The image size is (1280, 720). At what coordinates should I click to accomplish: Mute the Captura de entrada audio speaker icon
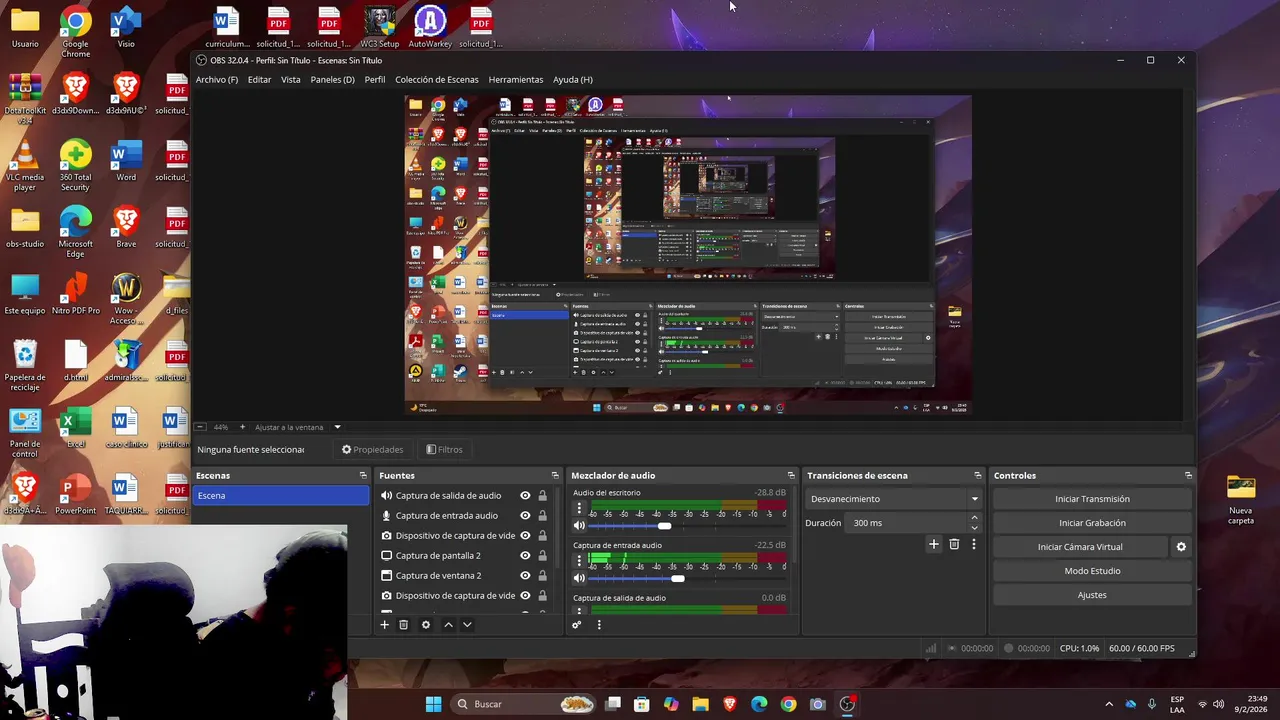click(x=579, y=578)
